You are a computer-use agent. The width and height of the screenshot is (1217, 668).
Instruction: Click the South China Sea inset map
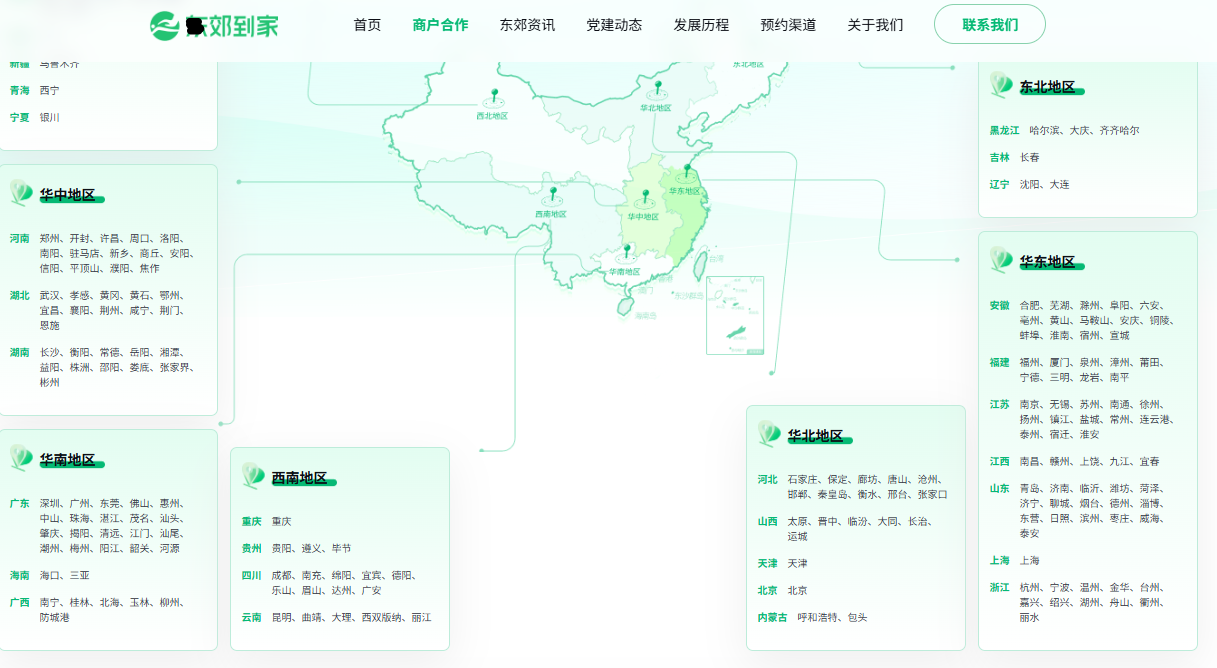(x=734, y=315)
